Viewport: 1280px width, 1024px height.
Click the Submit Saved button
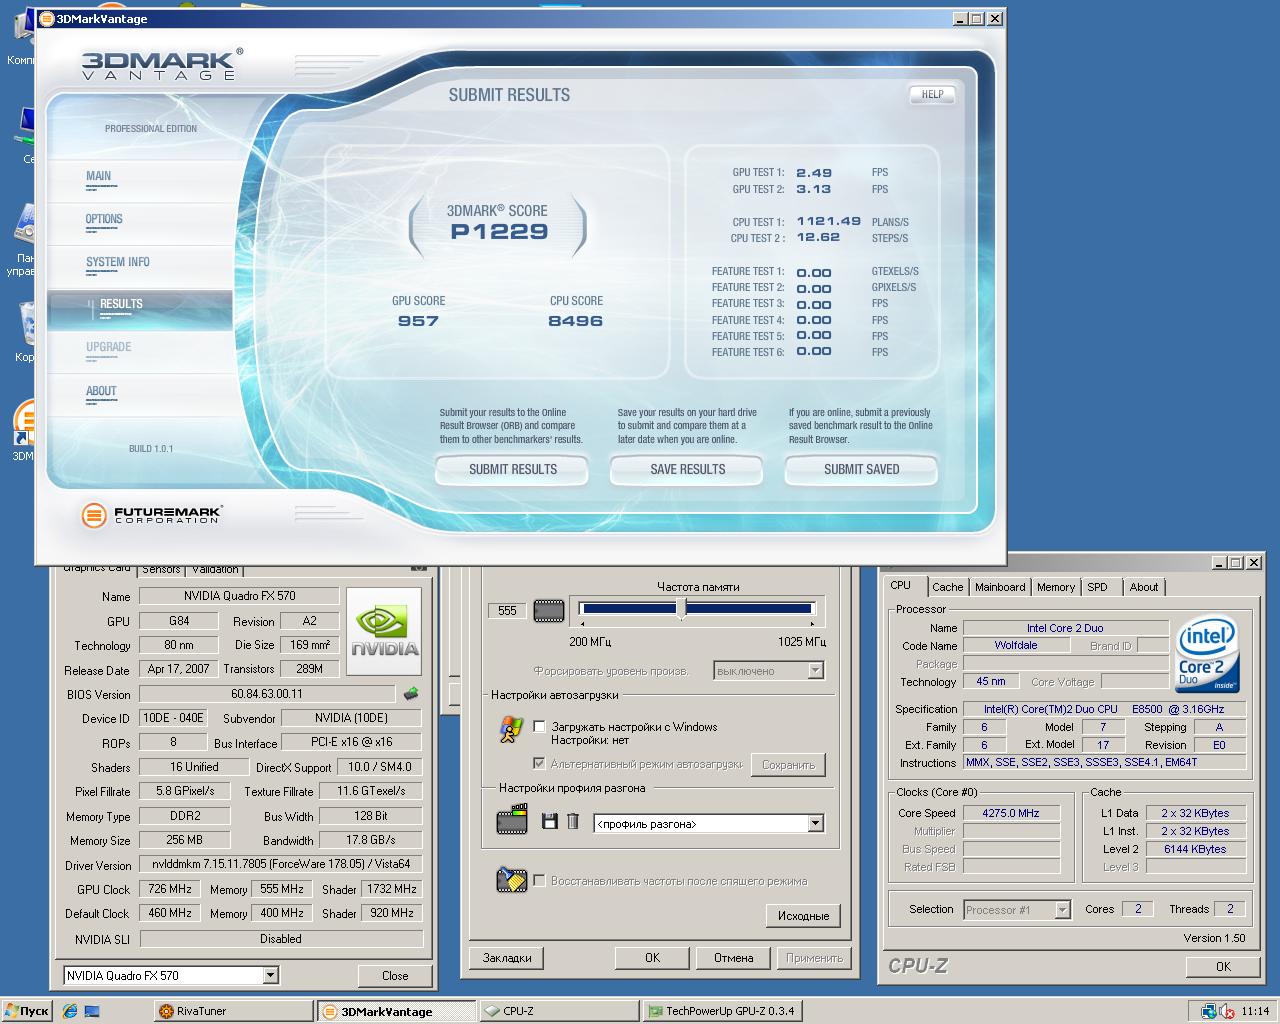(x=861, y=469)
